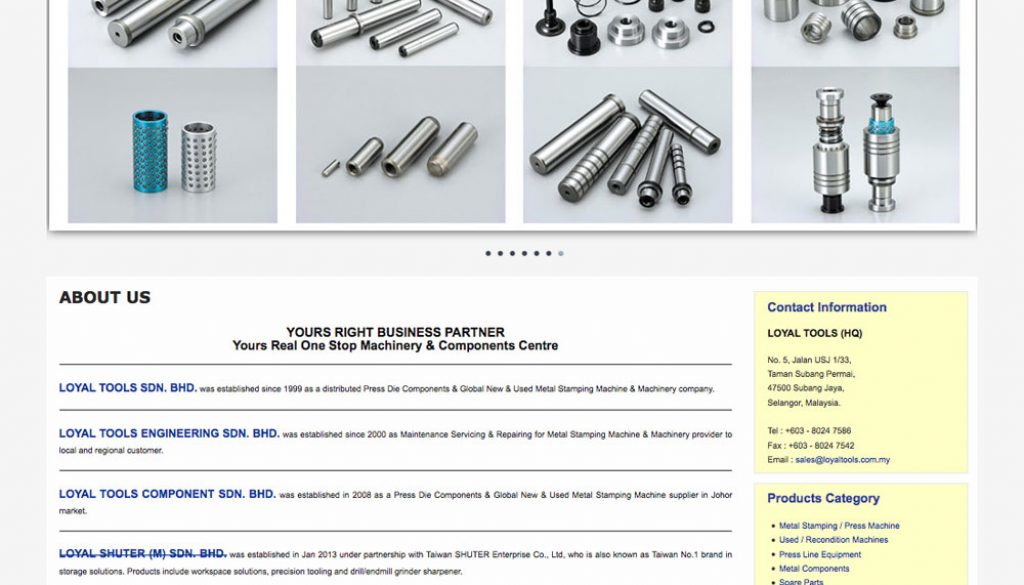Select the first carousel dot indicator

[488, 253]
